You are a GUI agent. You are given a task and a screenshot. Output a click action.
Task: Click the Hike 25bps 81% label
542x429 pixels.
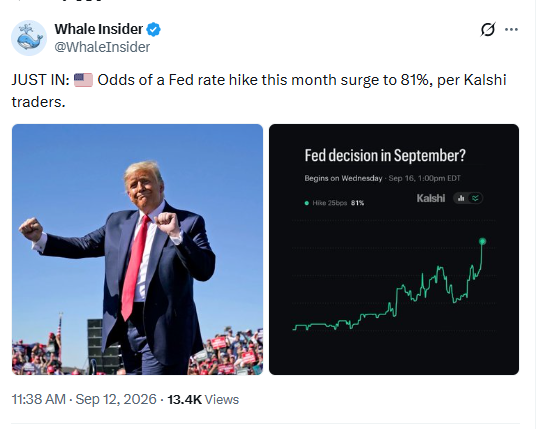pyautogui.click(x=338, y=203)
